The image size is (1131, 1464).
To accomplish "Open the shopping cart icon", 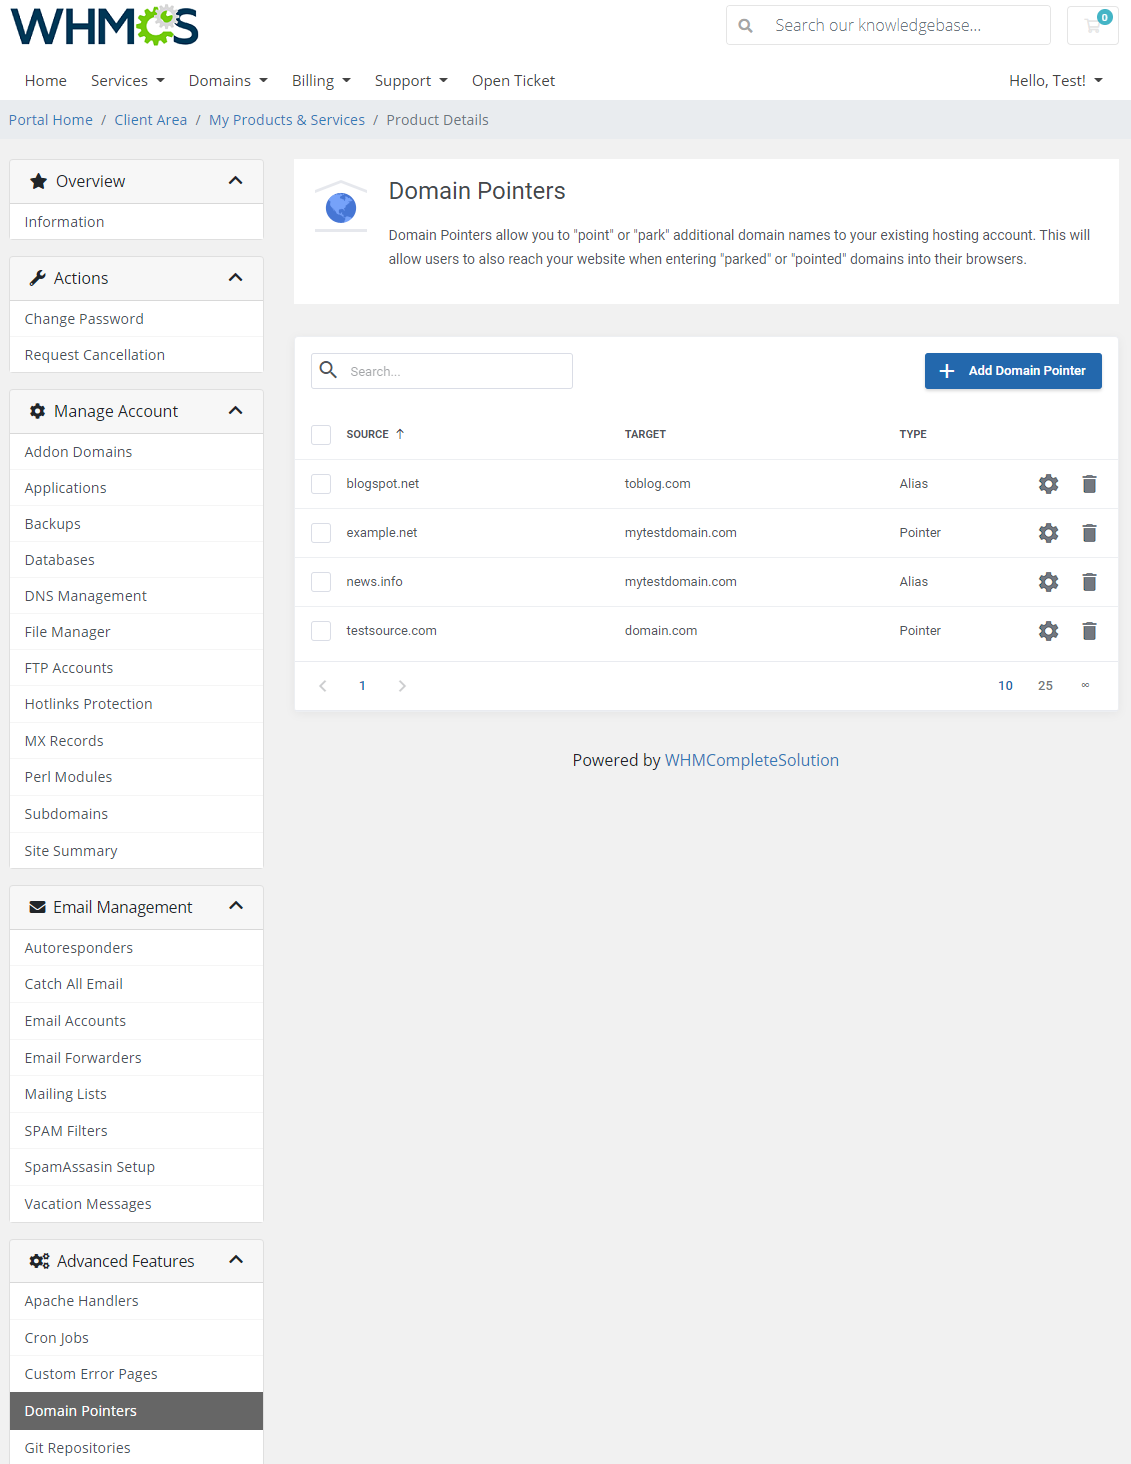I will [x=1091, y=25].
